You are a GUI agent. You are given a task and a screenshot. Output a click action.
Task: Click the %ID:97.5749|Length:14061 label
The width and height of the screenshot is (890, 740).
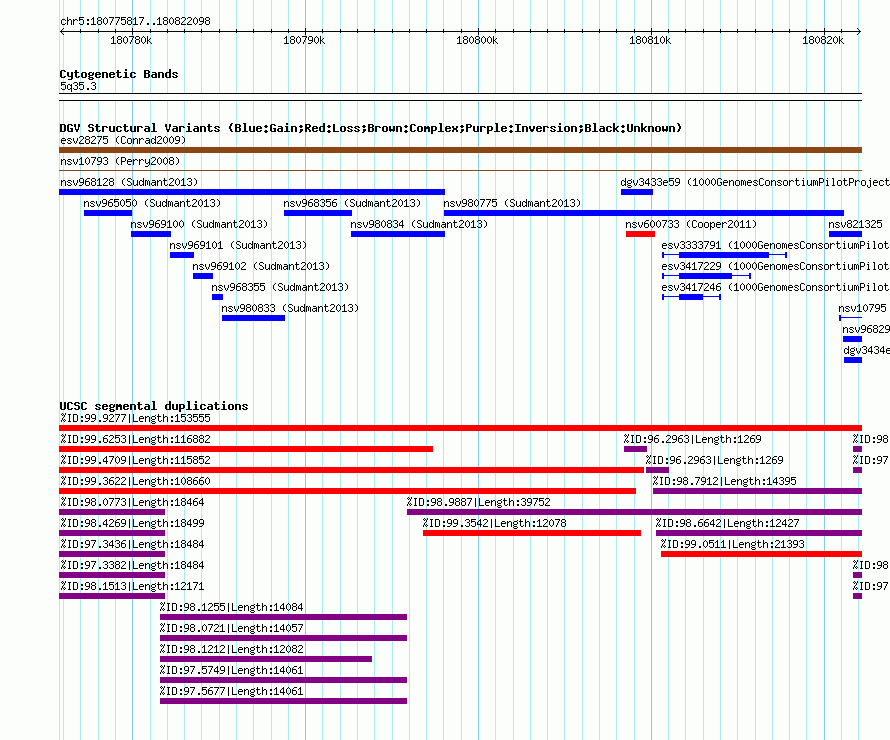click(232, 670)
